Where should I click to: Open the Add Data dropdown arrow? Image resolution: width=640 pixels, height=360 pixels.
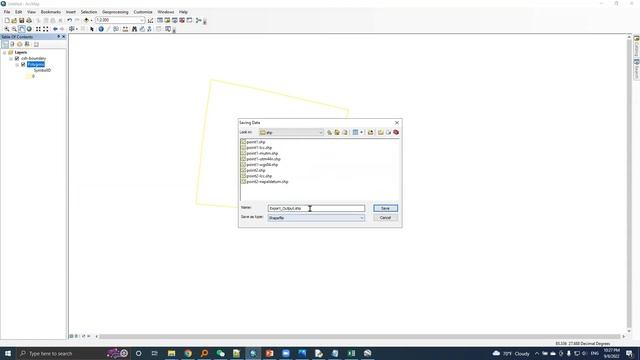coord(91,20)
